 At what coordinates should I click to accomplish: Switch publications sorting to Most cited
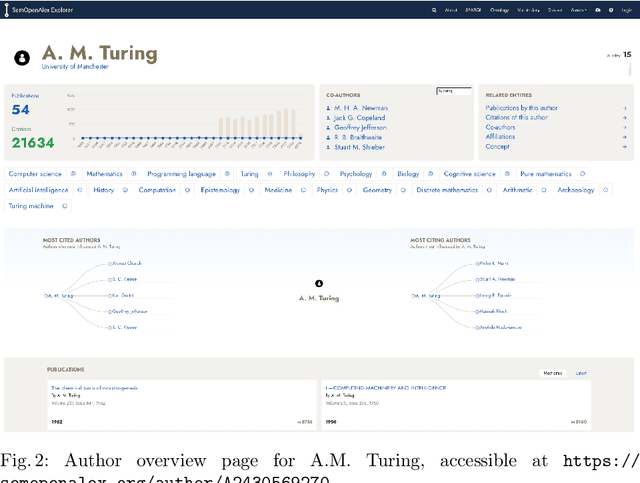coord(551,373)
